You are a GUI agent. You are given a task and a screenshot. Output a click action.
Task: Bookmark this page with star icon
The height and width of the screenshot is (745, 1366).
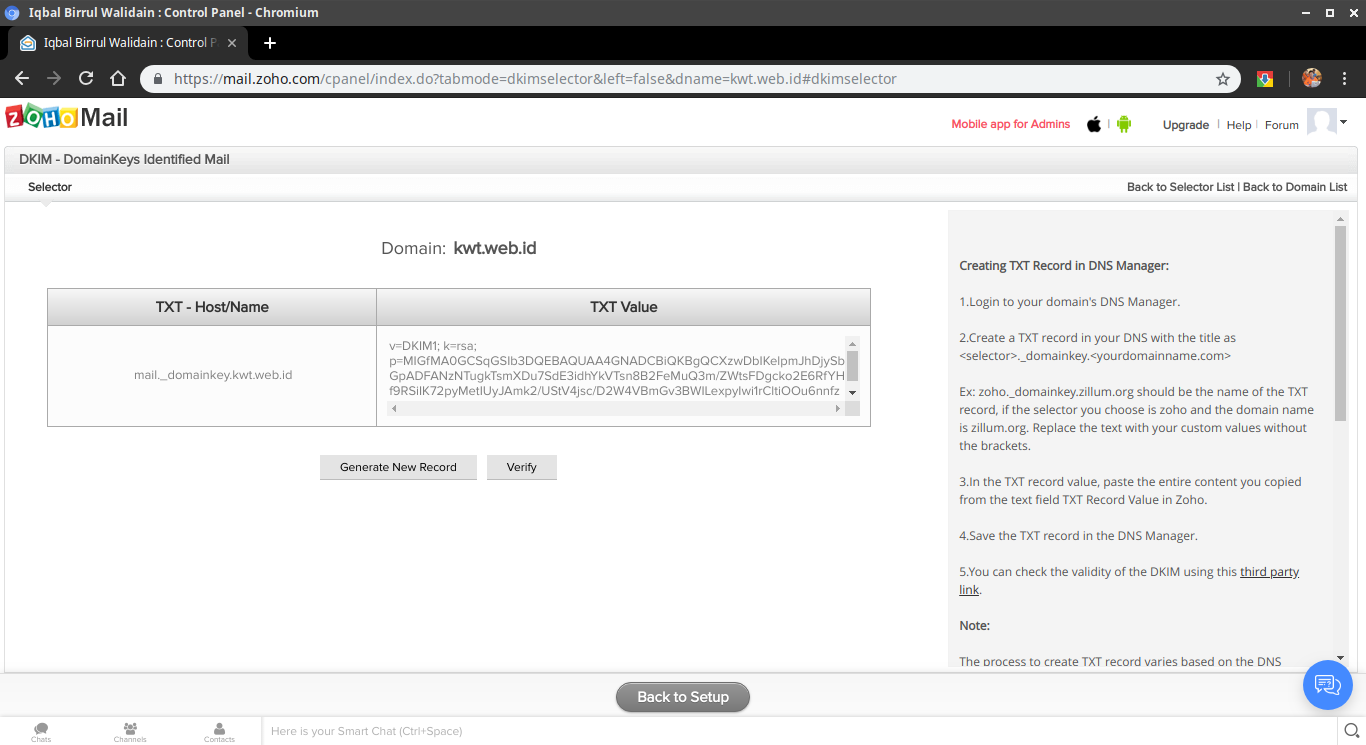pyautogui.click(x=1222, y=79)
